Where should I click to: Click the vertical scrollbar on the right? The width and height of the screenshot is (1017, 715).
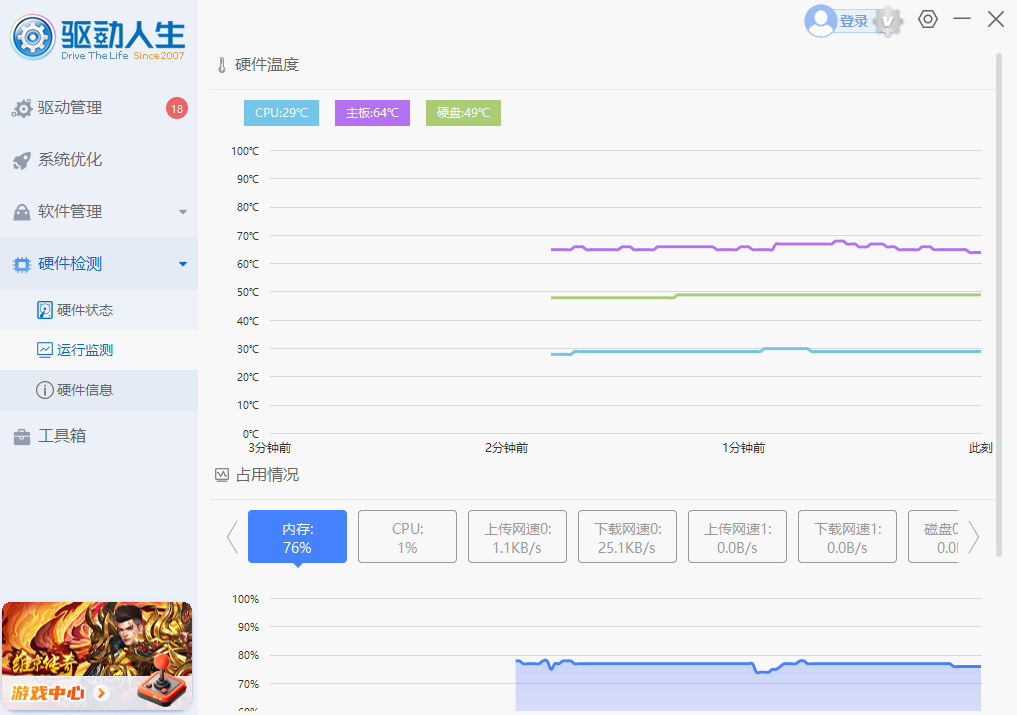pos(998,250)
